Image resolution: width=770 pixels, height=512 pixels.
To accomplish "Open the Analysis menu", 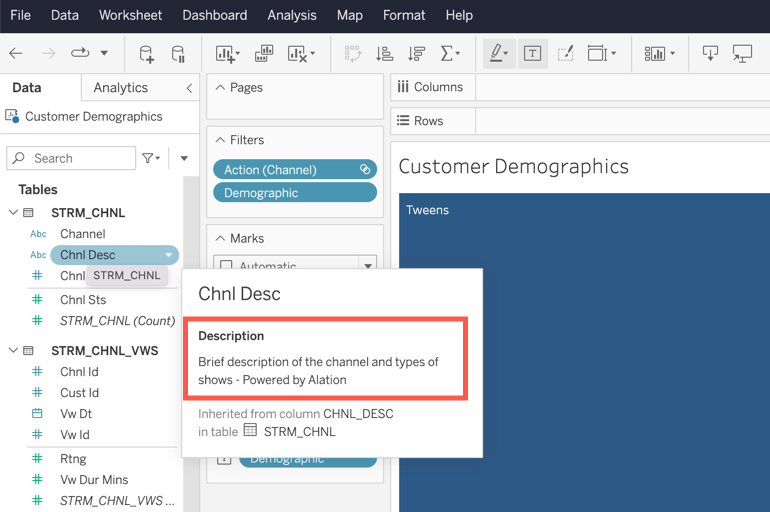I will pos(292,15).
